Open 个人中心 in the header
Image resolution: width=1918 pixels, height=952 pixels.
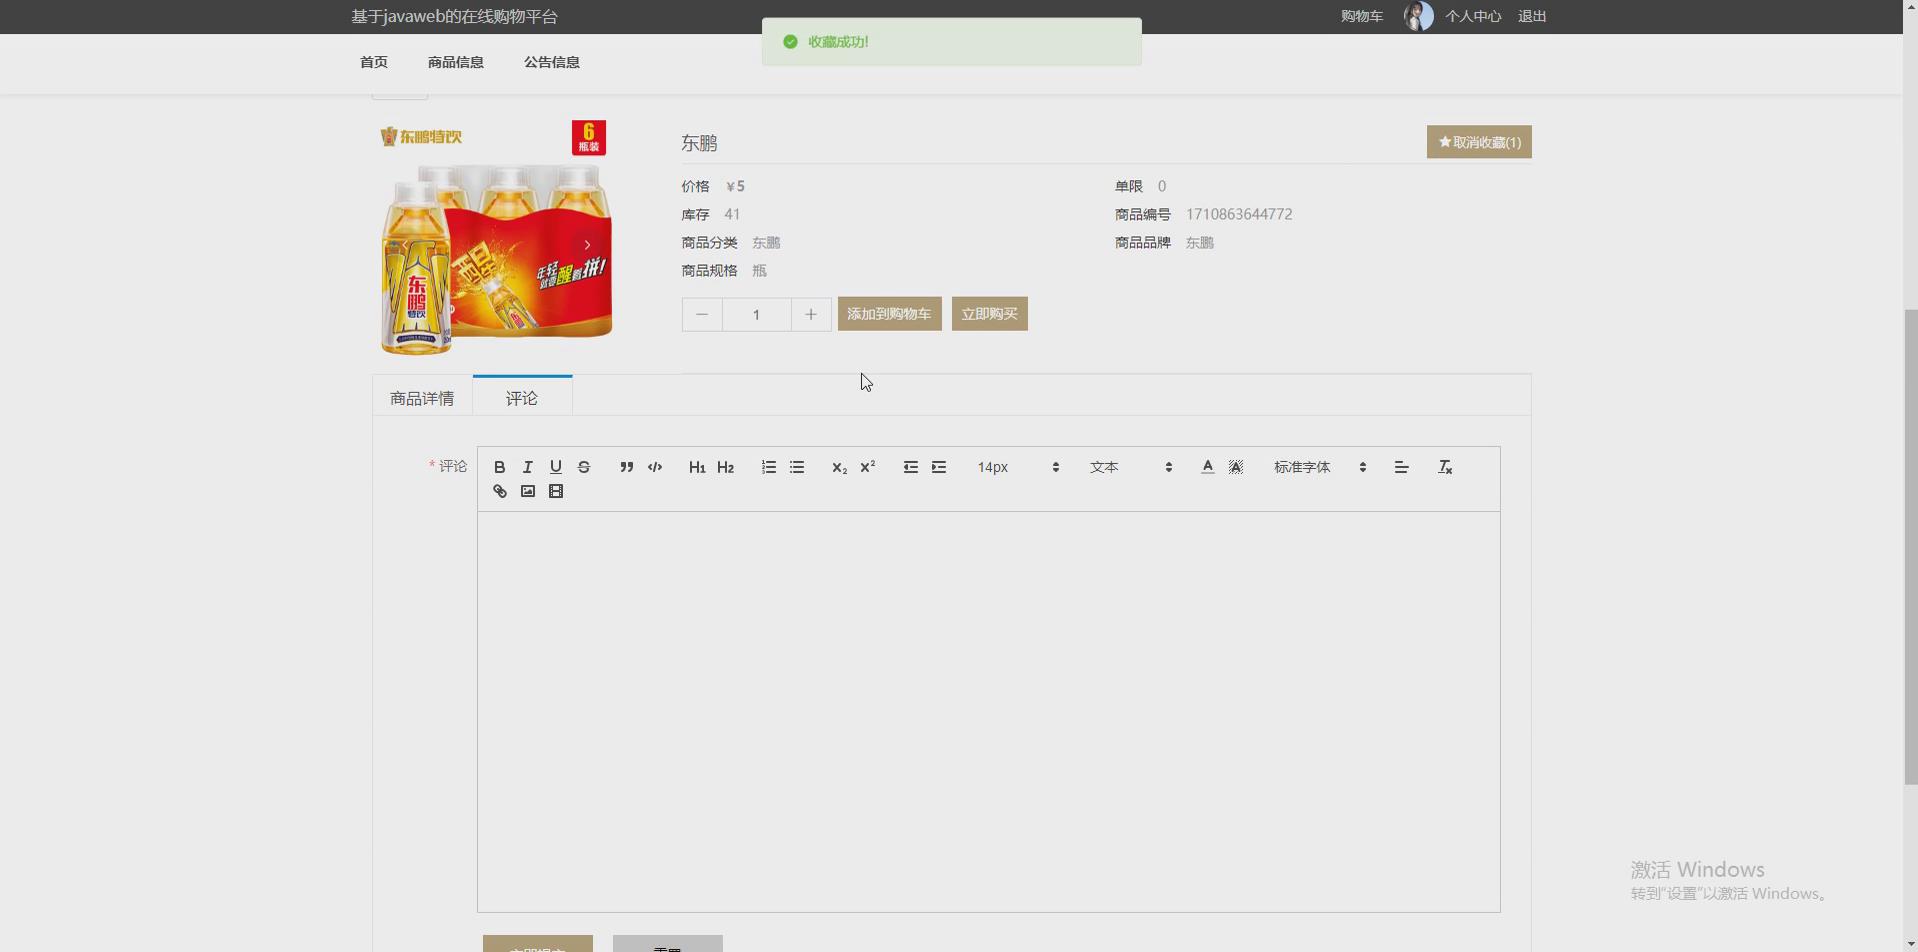coord(1473,16)
